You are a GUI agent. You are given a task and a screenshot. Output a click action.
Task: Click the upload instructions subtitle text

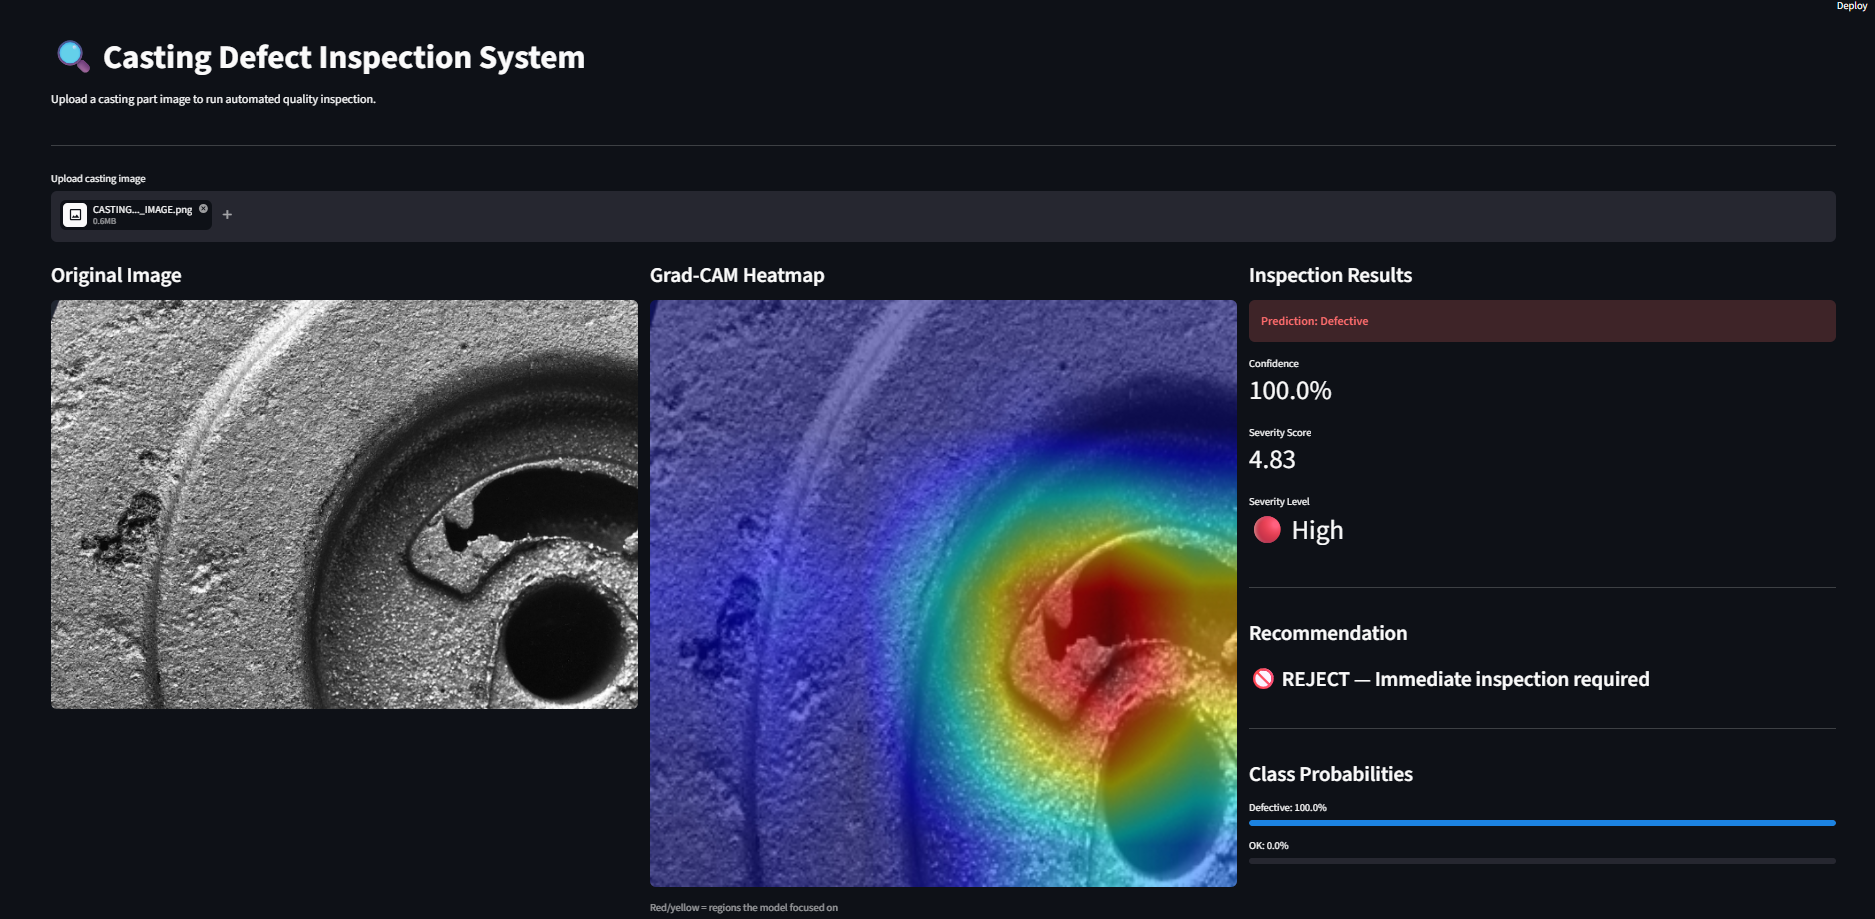tap(213, 99)
